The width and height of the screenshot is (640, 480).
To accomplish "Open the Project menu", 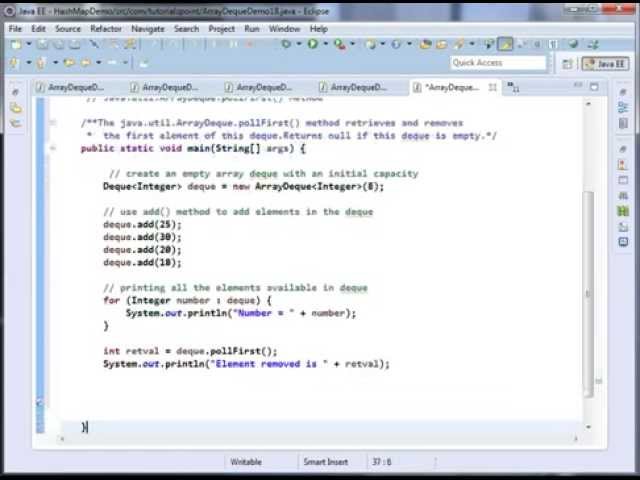I will (x=222, y=29).
